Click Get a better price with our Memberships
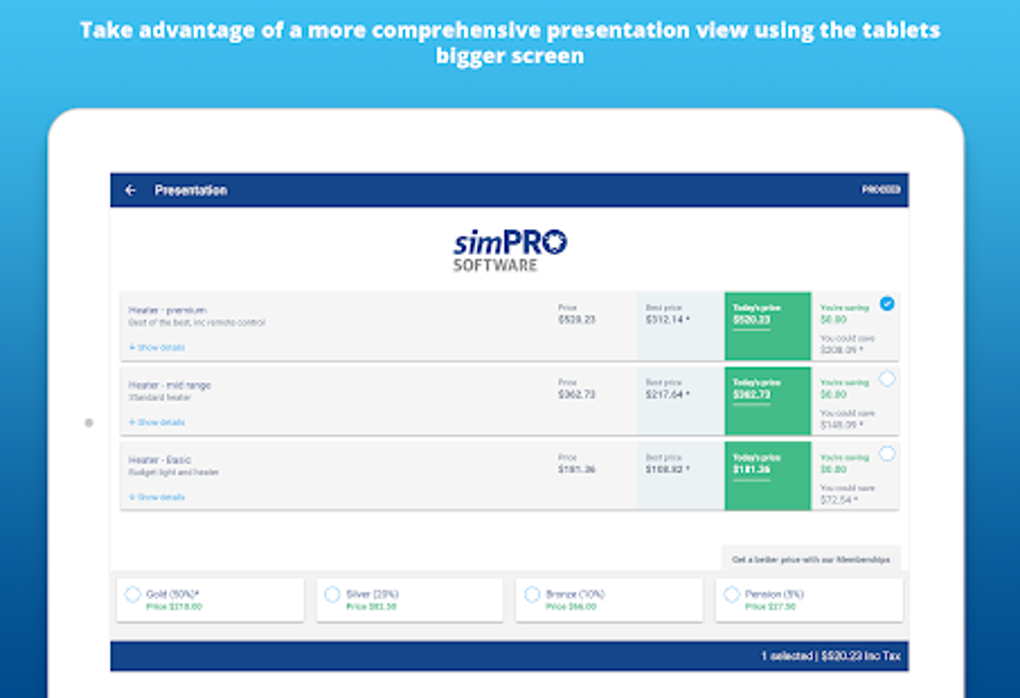1020x698 pixels. point(812,558)
